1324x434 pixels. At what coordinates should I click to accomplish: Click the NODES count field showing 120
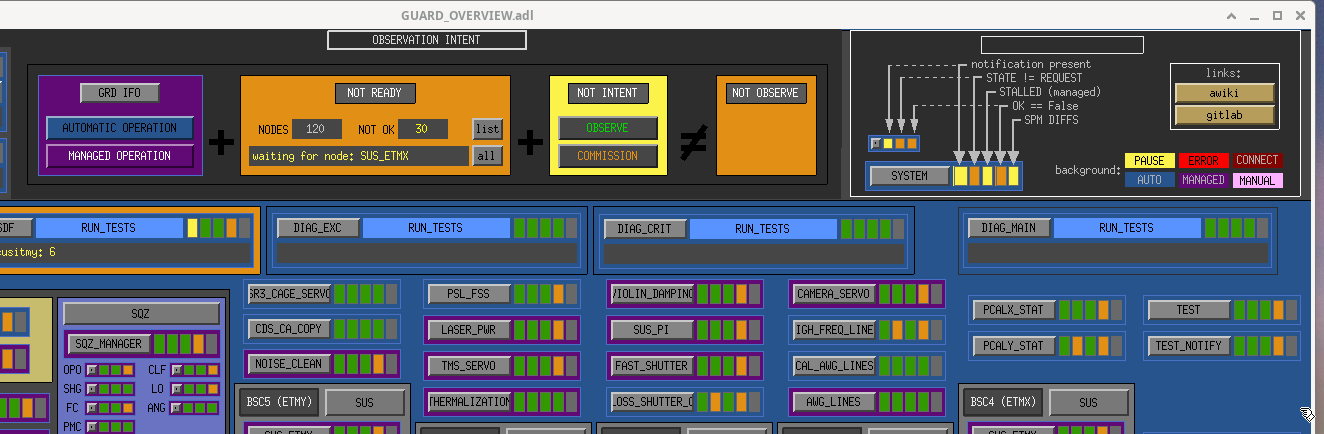click(317, 129)
